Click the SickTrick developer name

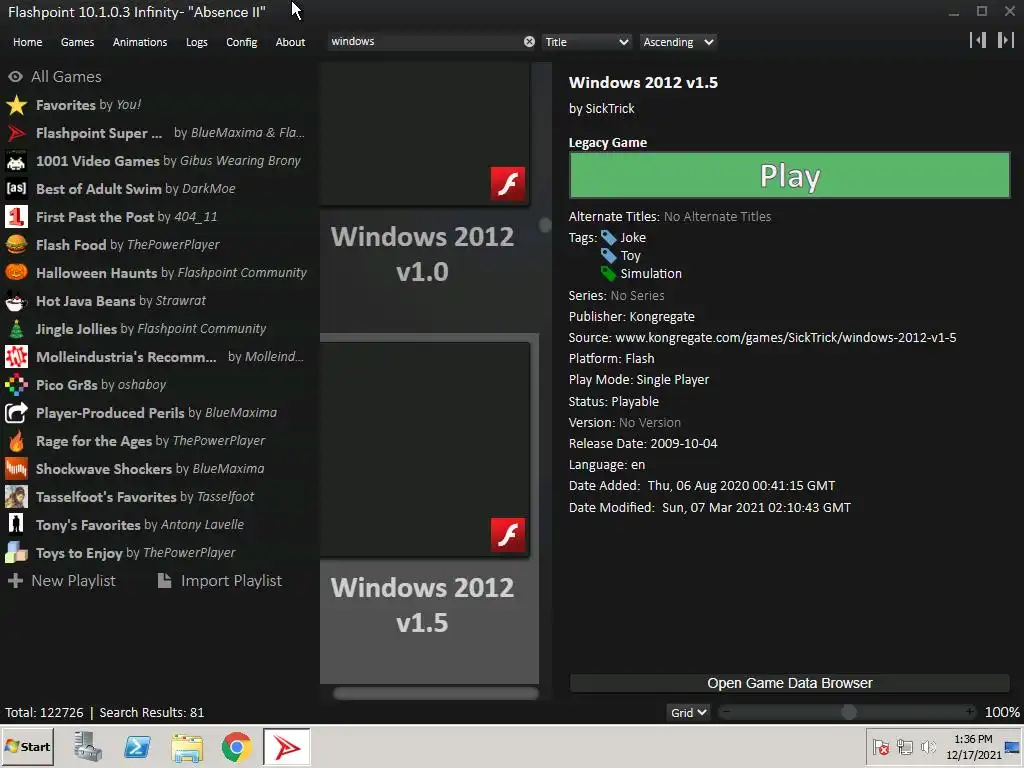tap(610, 109)
